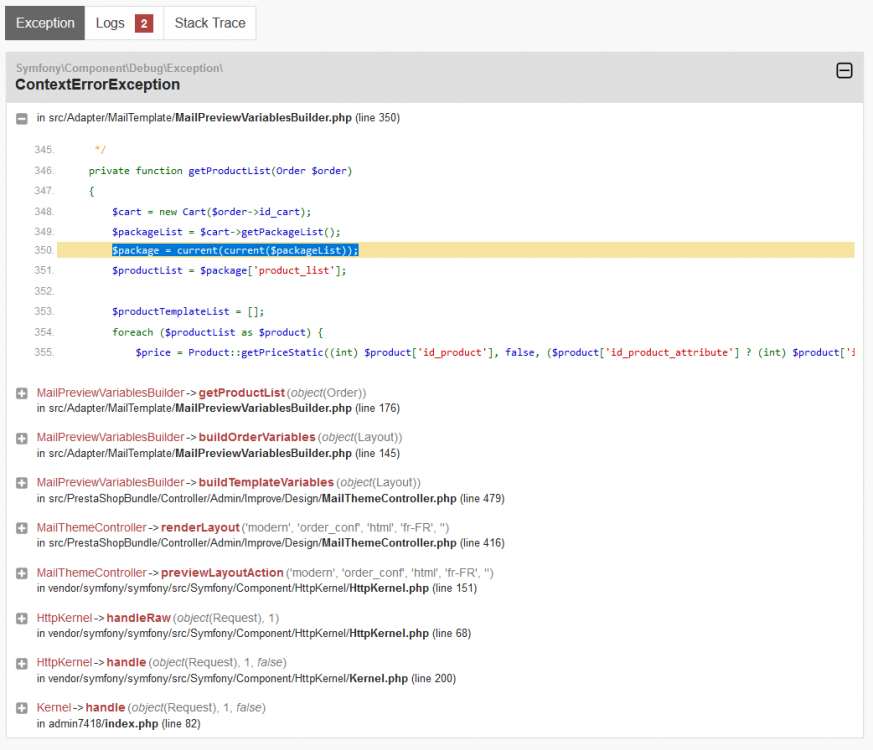Expand the buildOrderVariables trace entry
The image size is (873, 750).
point(22,438)
